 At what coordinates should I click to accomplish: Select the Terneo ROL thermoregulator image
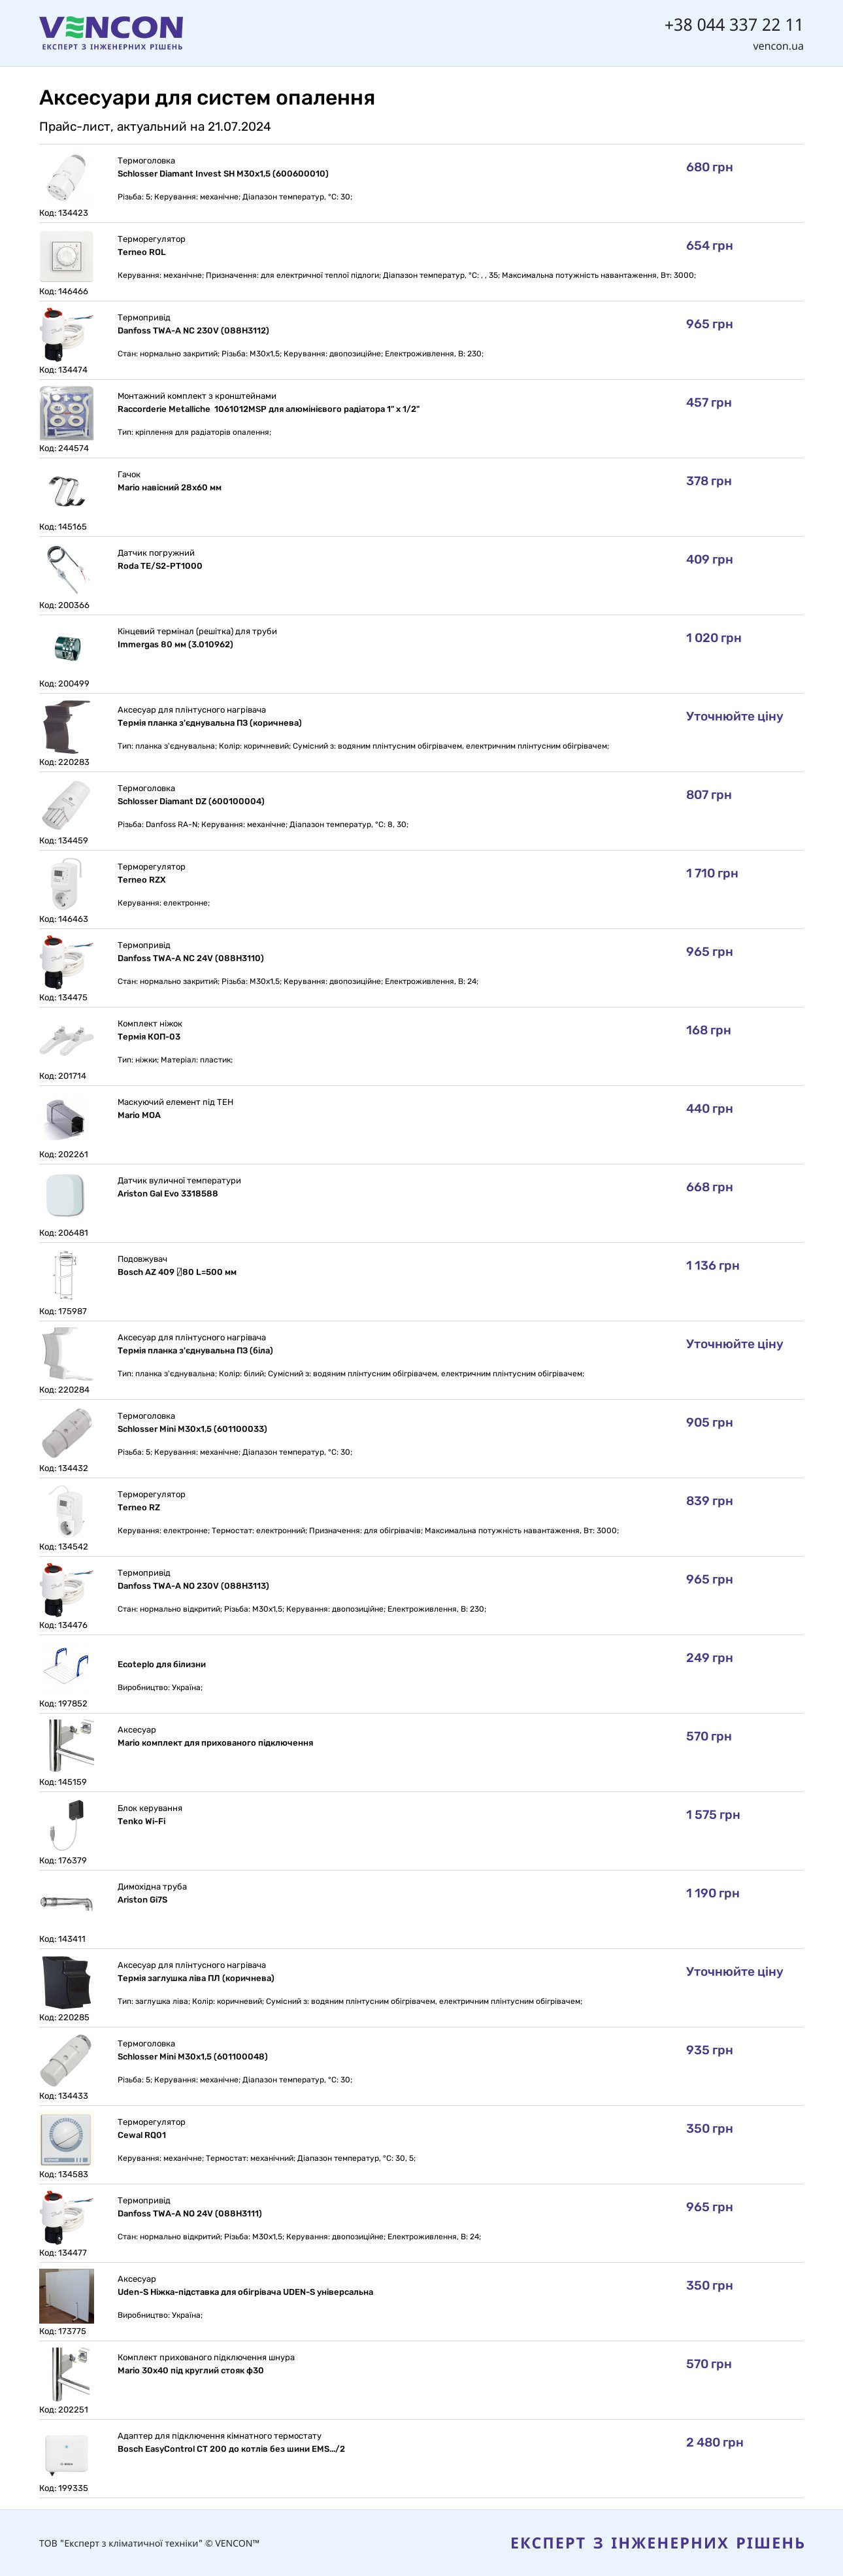[x=66, y=257]
